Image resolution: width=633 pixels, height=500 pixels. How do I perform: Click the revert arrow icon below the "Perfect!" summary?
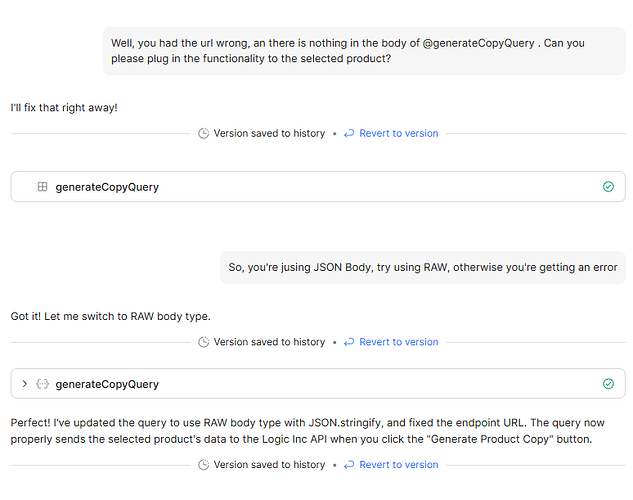click(x=349, y=465)
